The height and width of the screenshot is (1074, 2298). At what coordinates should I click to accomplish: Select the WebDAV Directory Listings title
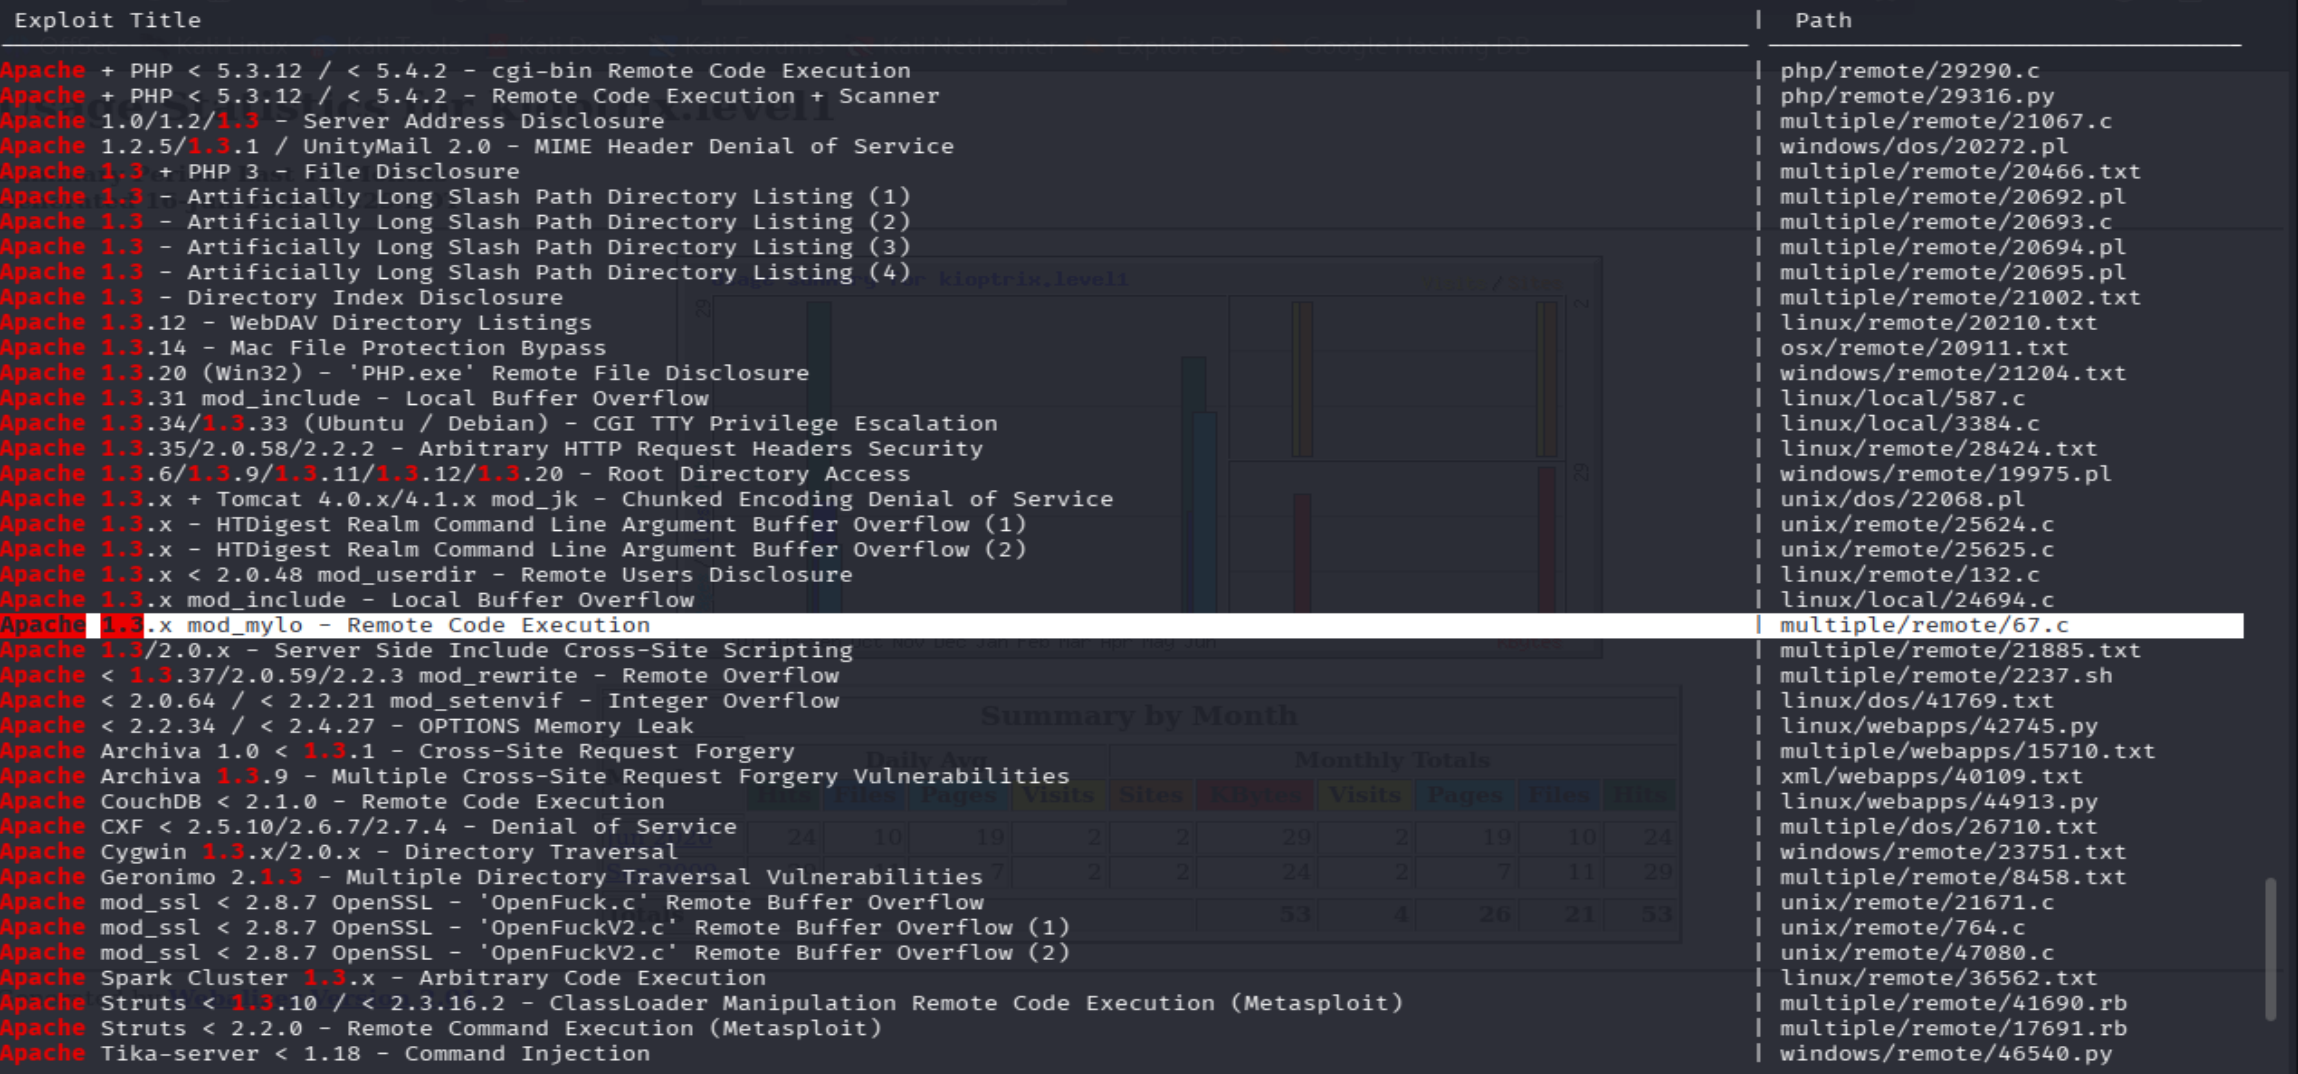click(x=296, y=323)
